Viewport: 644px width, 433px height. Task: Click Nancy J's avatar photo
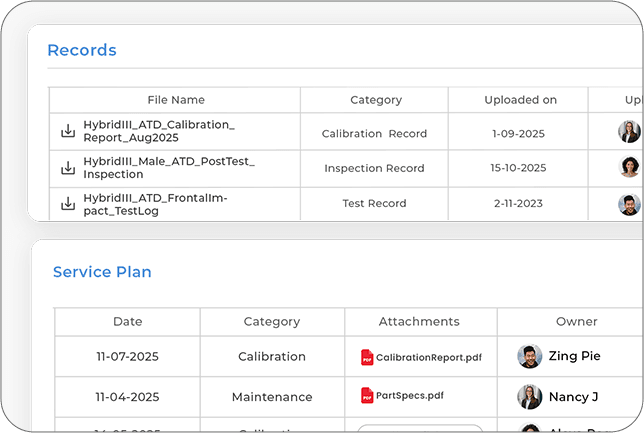530,396
